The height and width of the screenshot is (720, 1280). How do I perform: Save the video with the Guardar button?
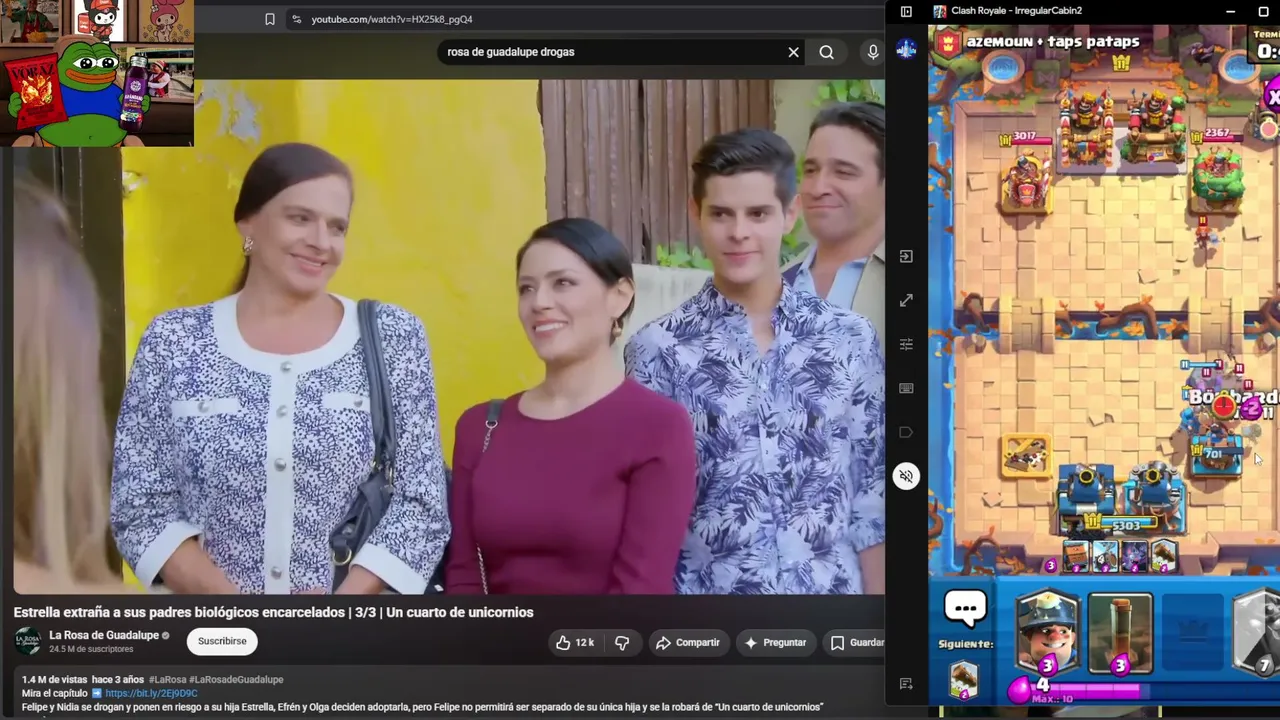(857, 642)
